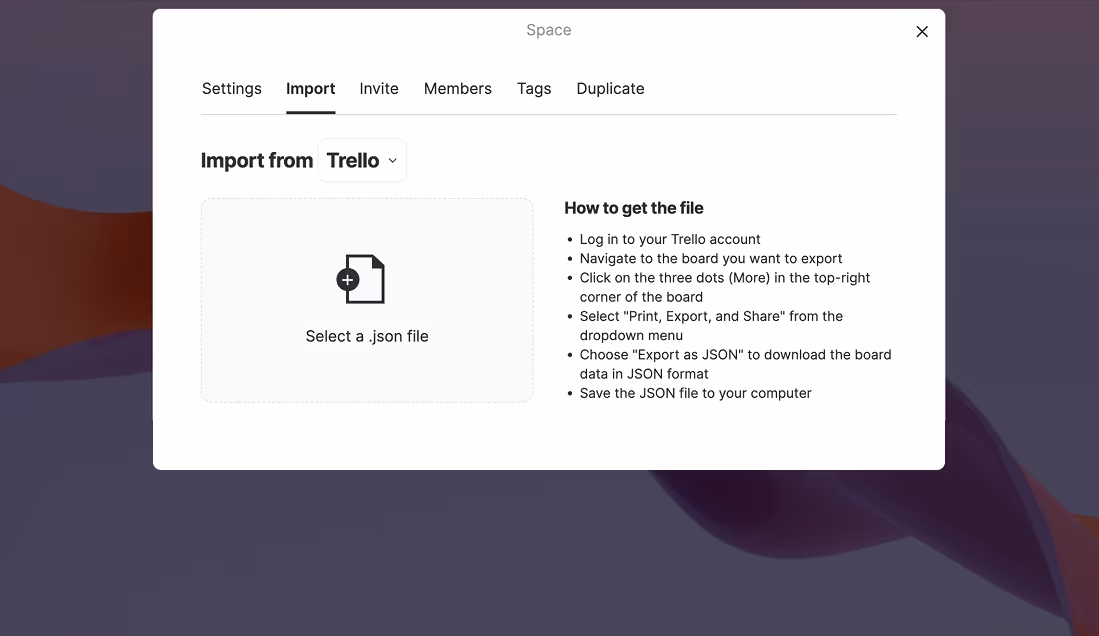Stay on the Import tab

310,88
